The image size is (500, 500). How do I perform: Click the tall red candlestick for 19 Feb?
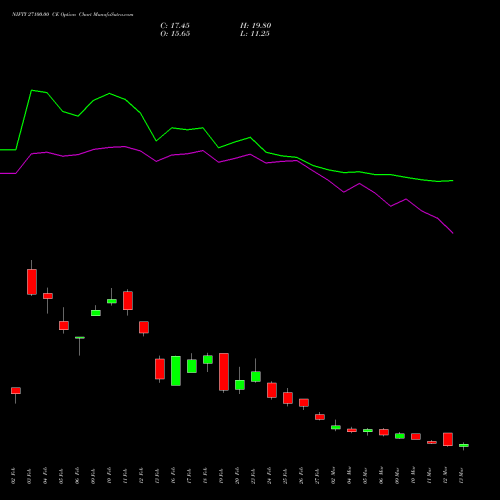[x=224, y=372]
